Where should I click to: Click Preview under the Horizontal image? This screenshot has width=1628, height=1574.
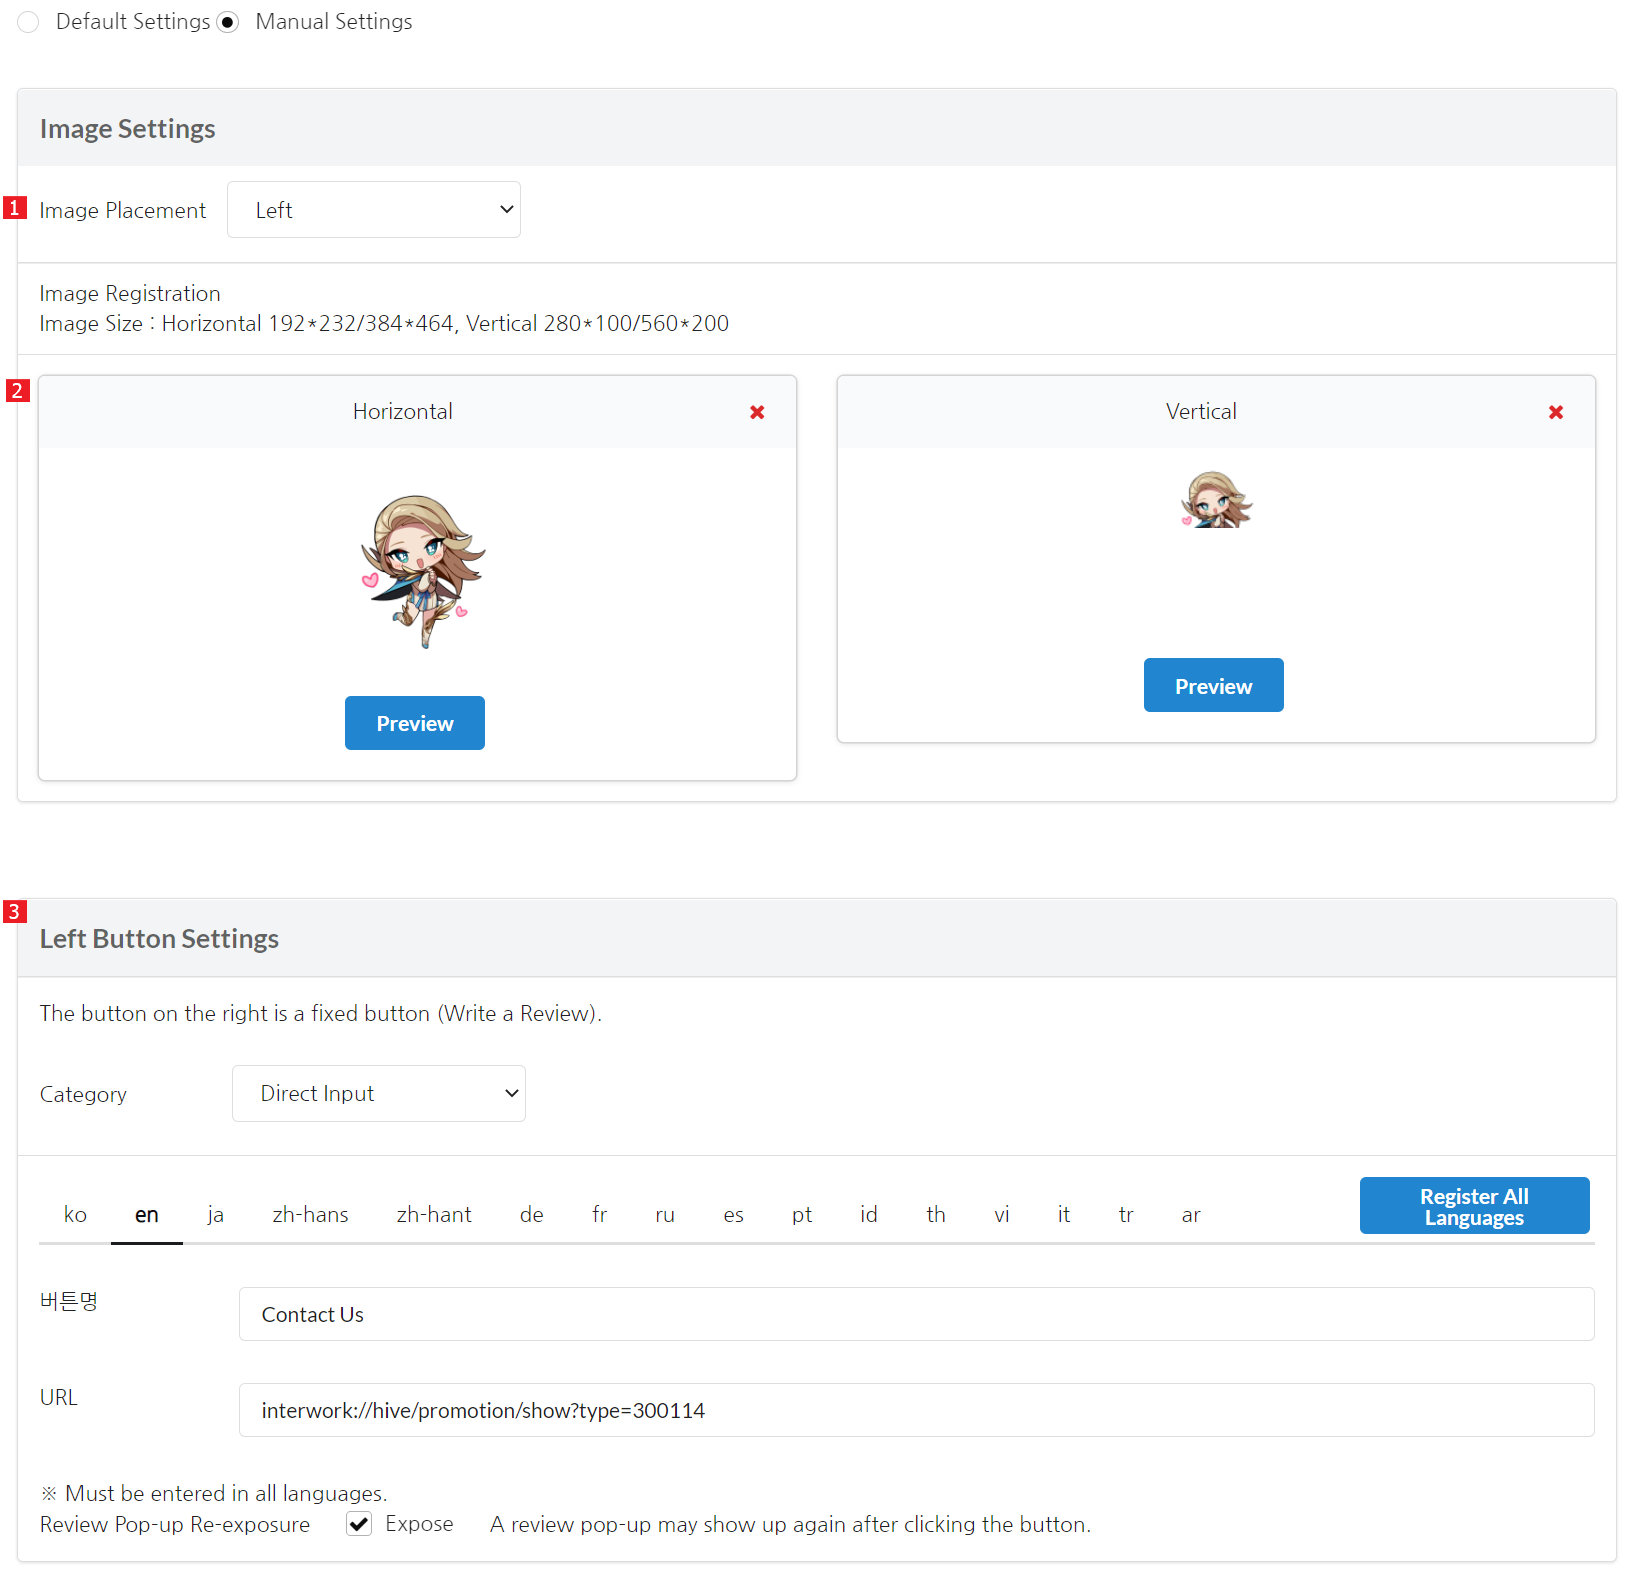tap(415, 723)
